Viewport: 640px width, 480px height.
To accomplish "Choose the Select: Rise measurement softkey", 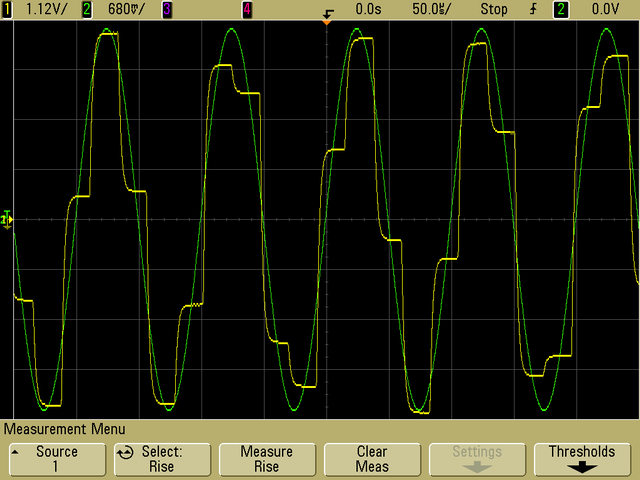I will [162, 460].
